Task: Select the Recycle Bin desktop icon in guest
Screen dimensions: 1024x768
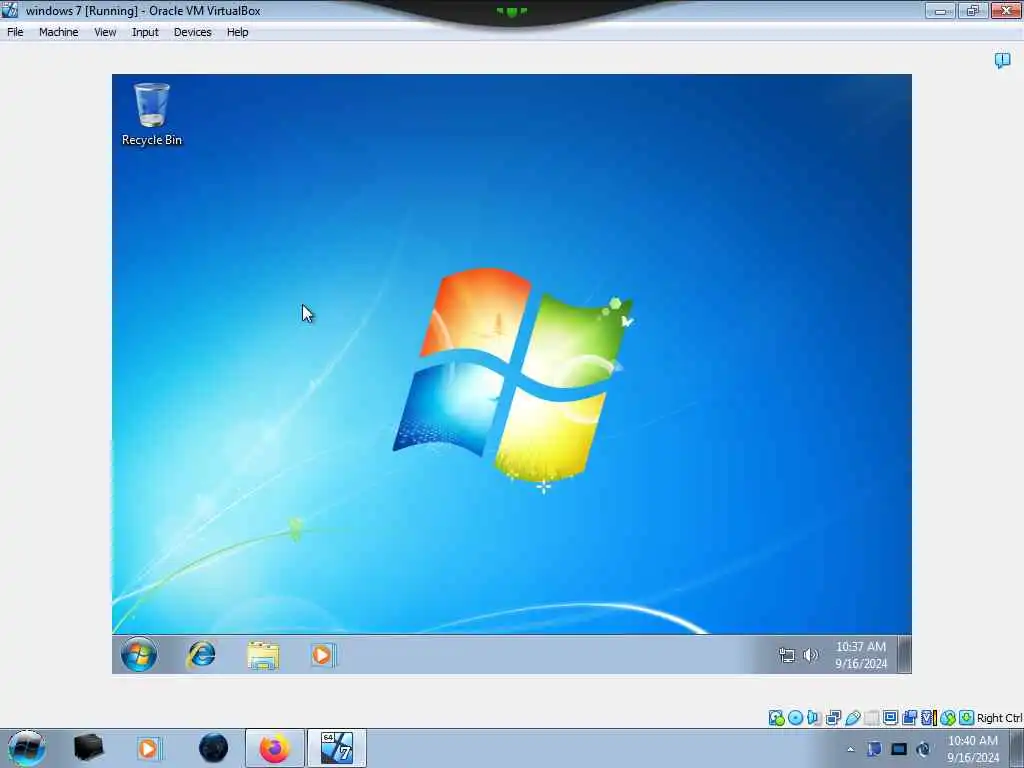Action: tap(152, 114)
